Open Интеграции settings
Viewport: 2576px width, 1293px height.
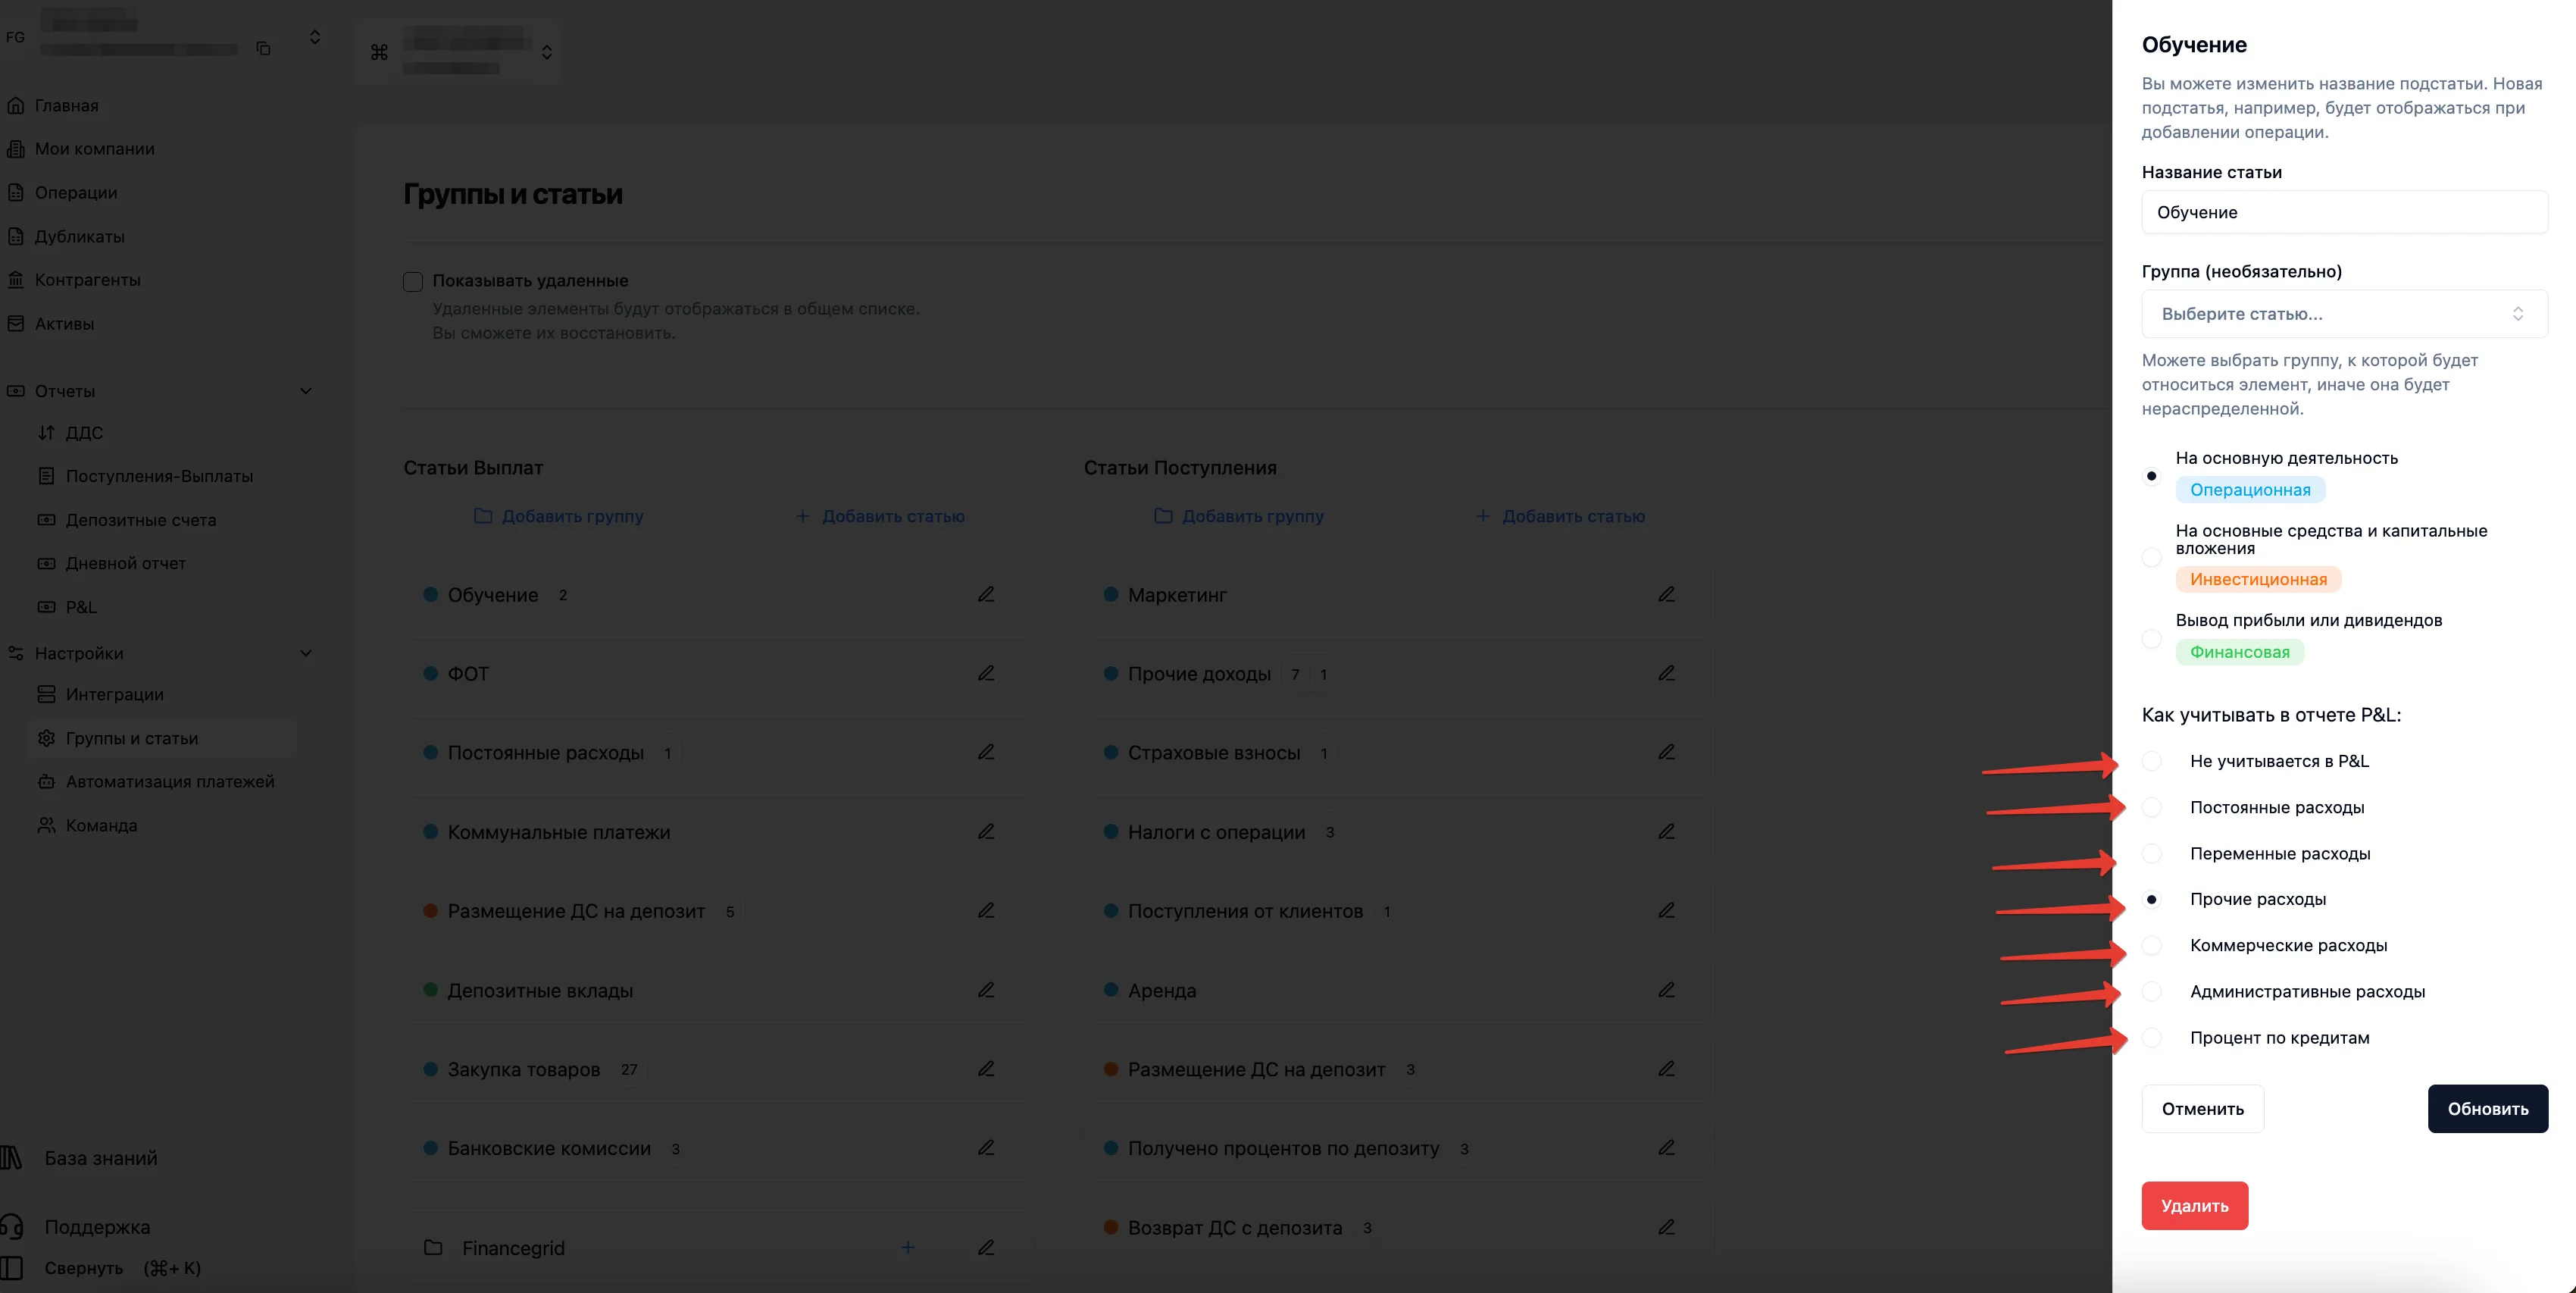115,694
